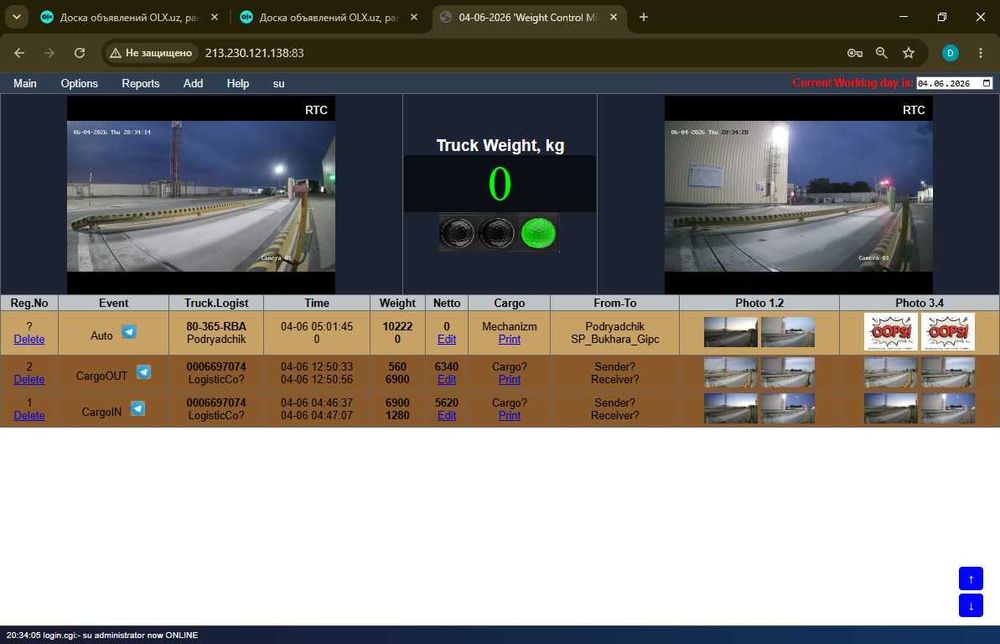Close the first OLX.uz tab
The height and width of the screenshot is (644, 1000).
pos(214,17)
